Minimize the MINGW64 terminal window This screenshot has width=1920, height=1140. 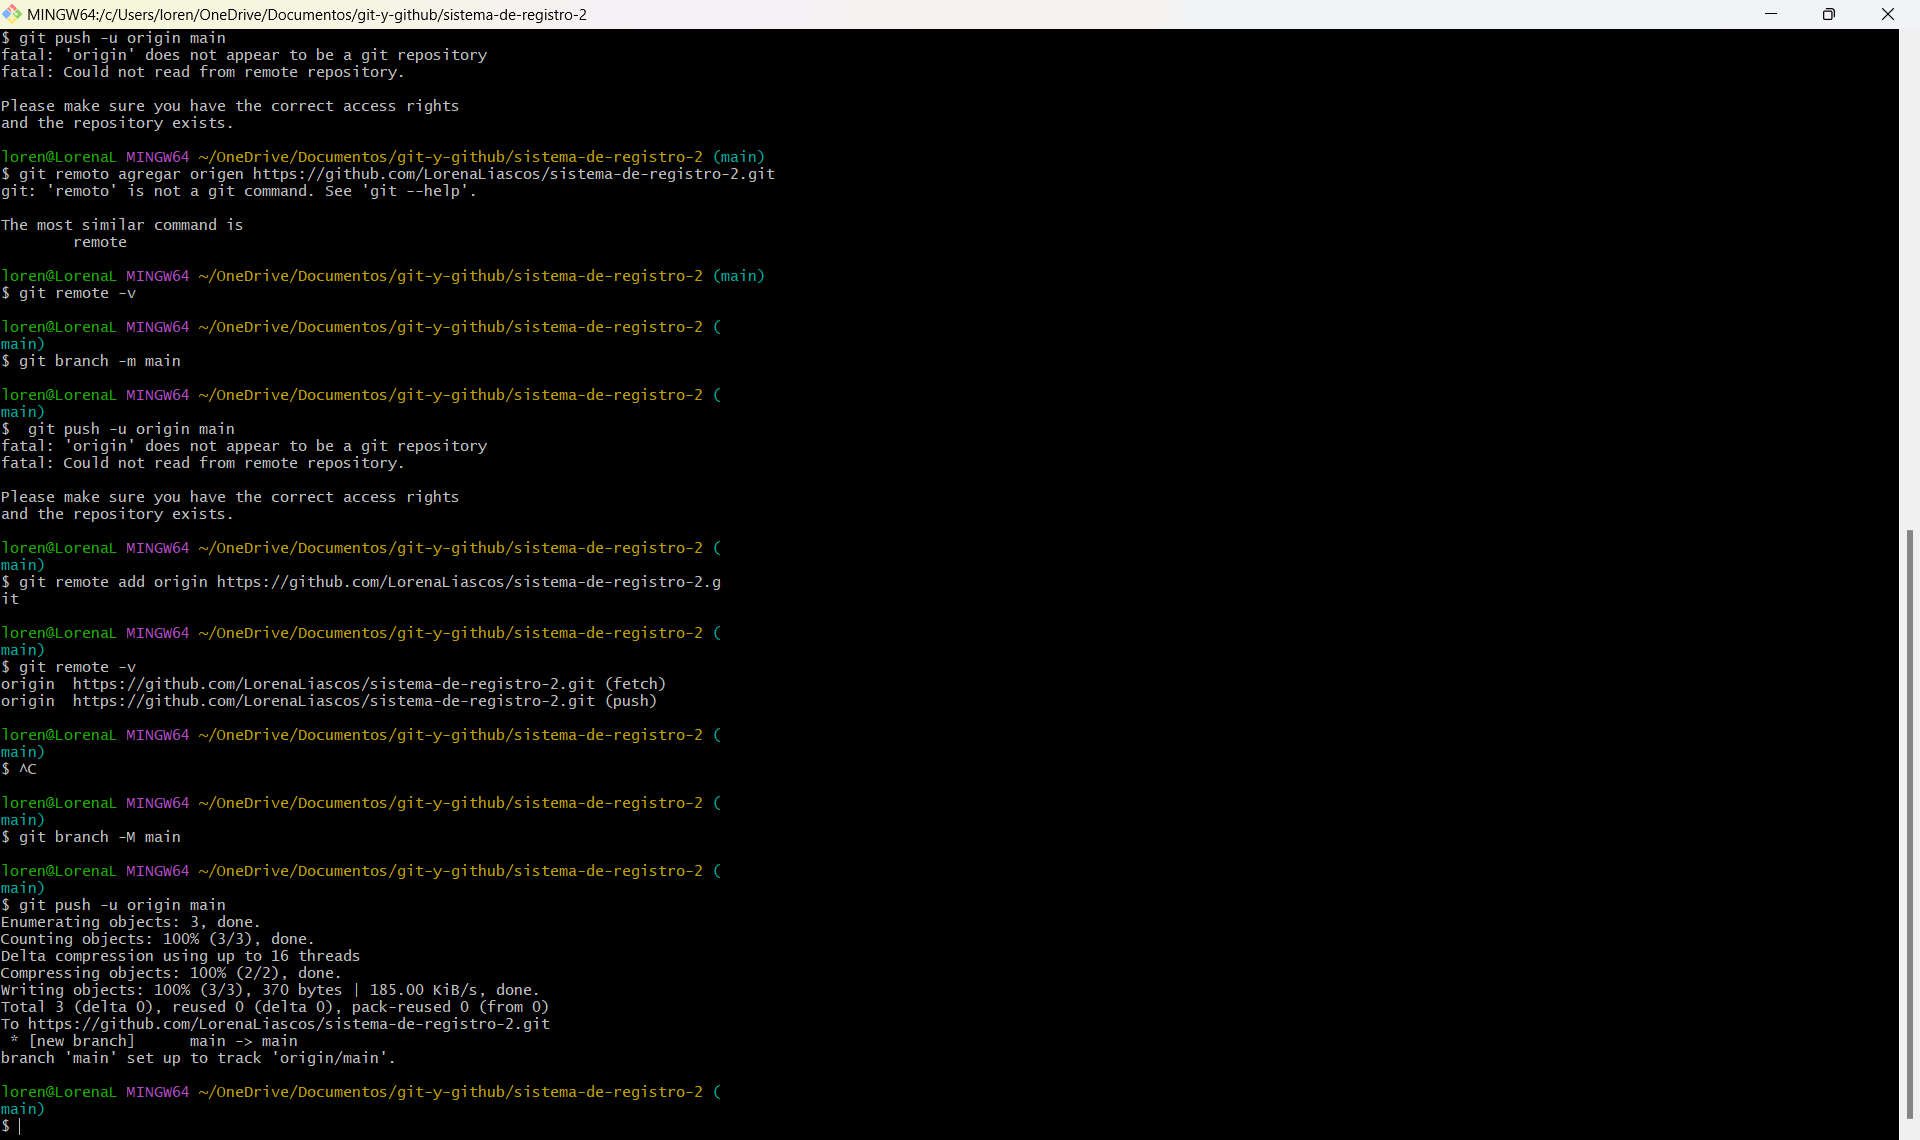click(x=1771, y=14)
